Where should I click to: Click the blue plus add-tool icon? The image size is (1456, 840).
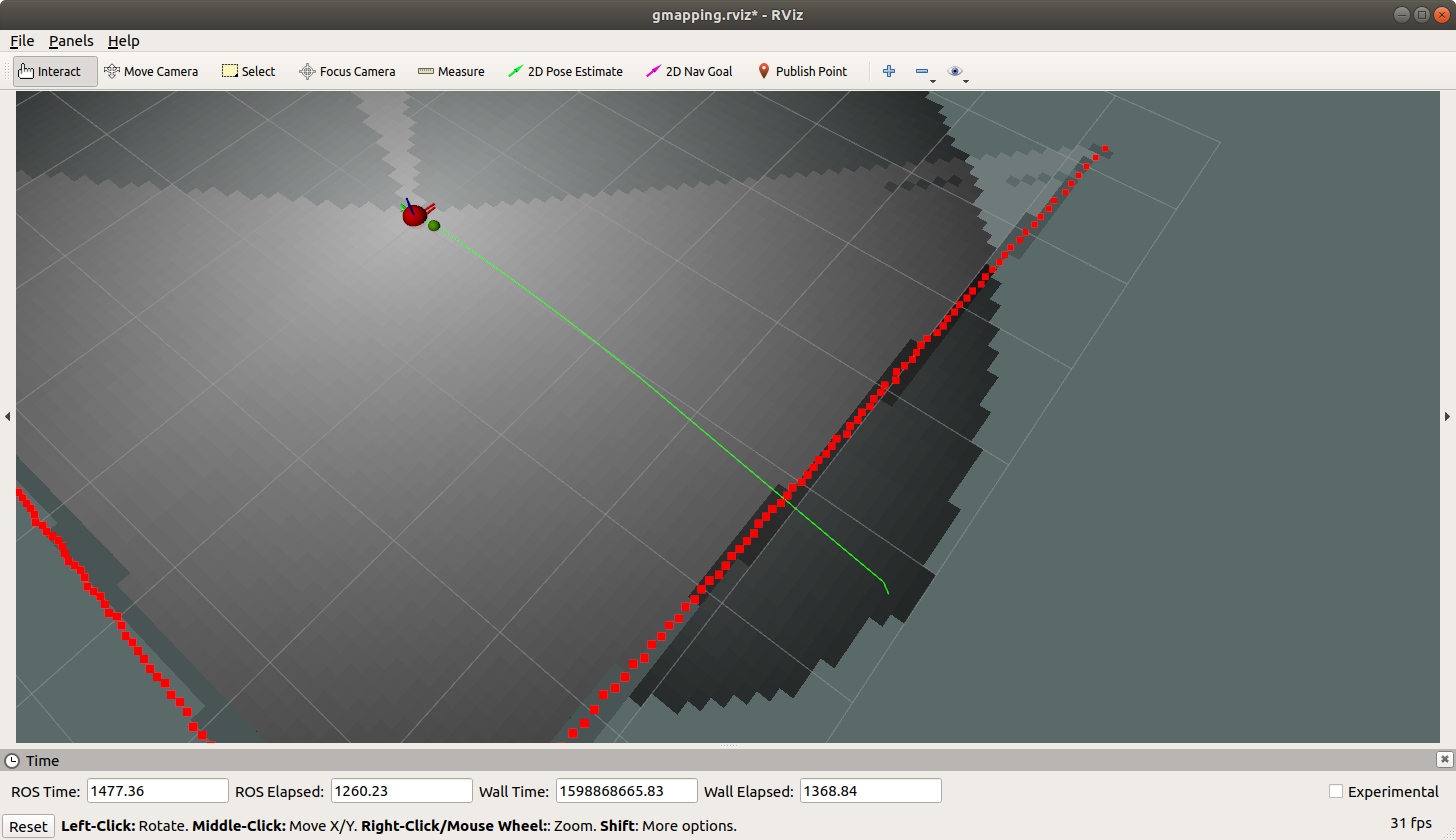[888, 72]
